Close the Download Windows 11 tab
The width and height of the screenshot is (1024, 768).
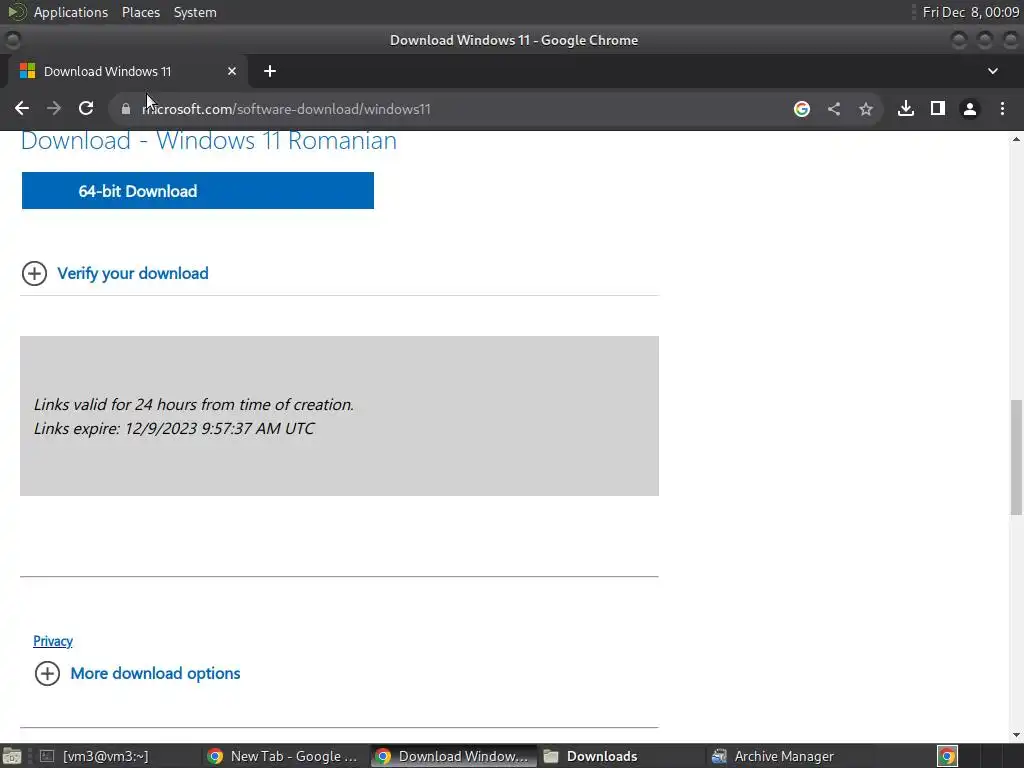[232, 71]
